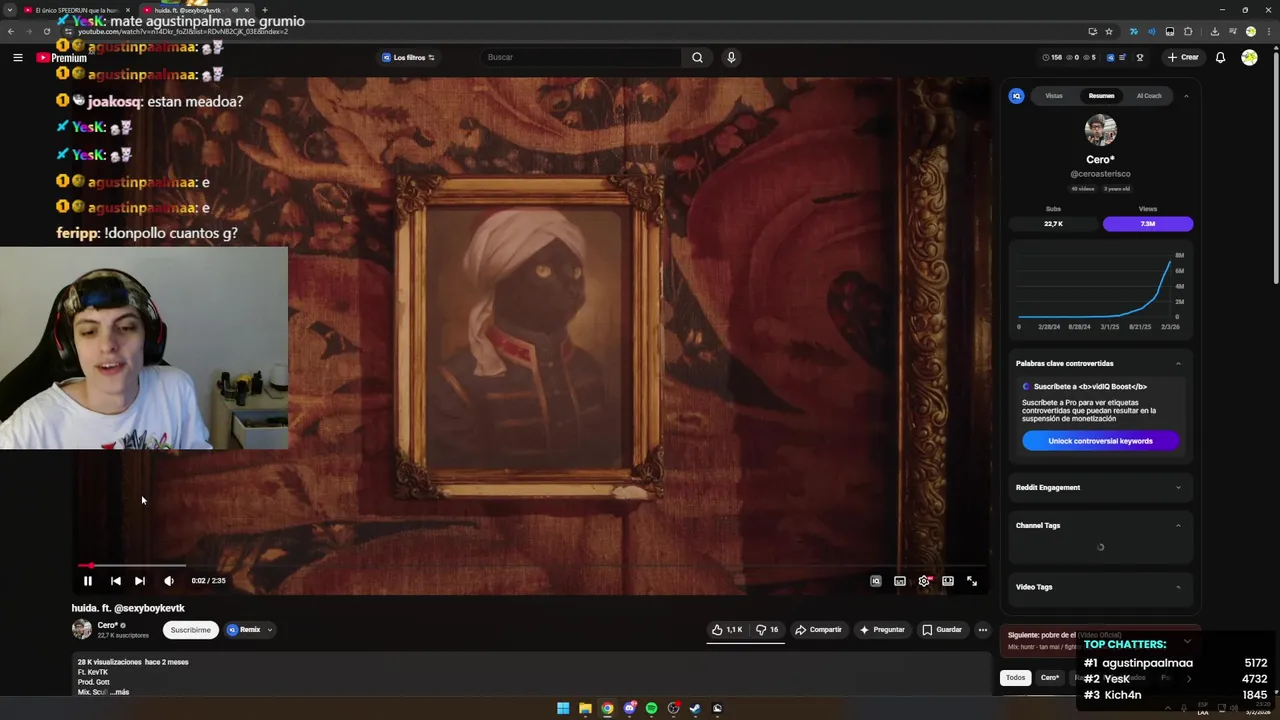This screenshot has width=1280, height=720.
Task: Click the Preguntar button
Action: [x=882, y=630]
